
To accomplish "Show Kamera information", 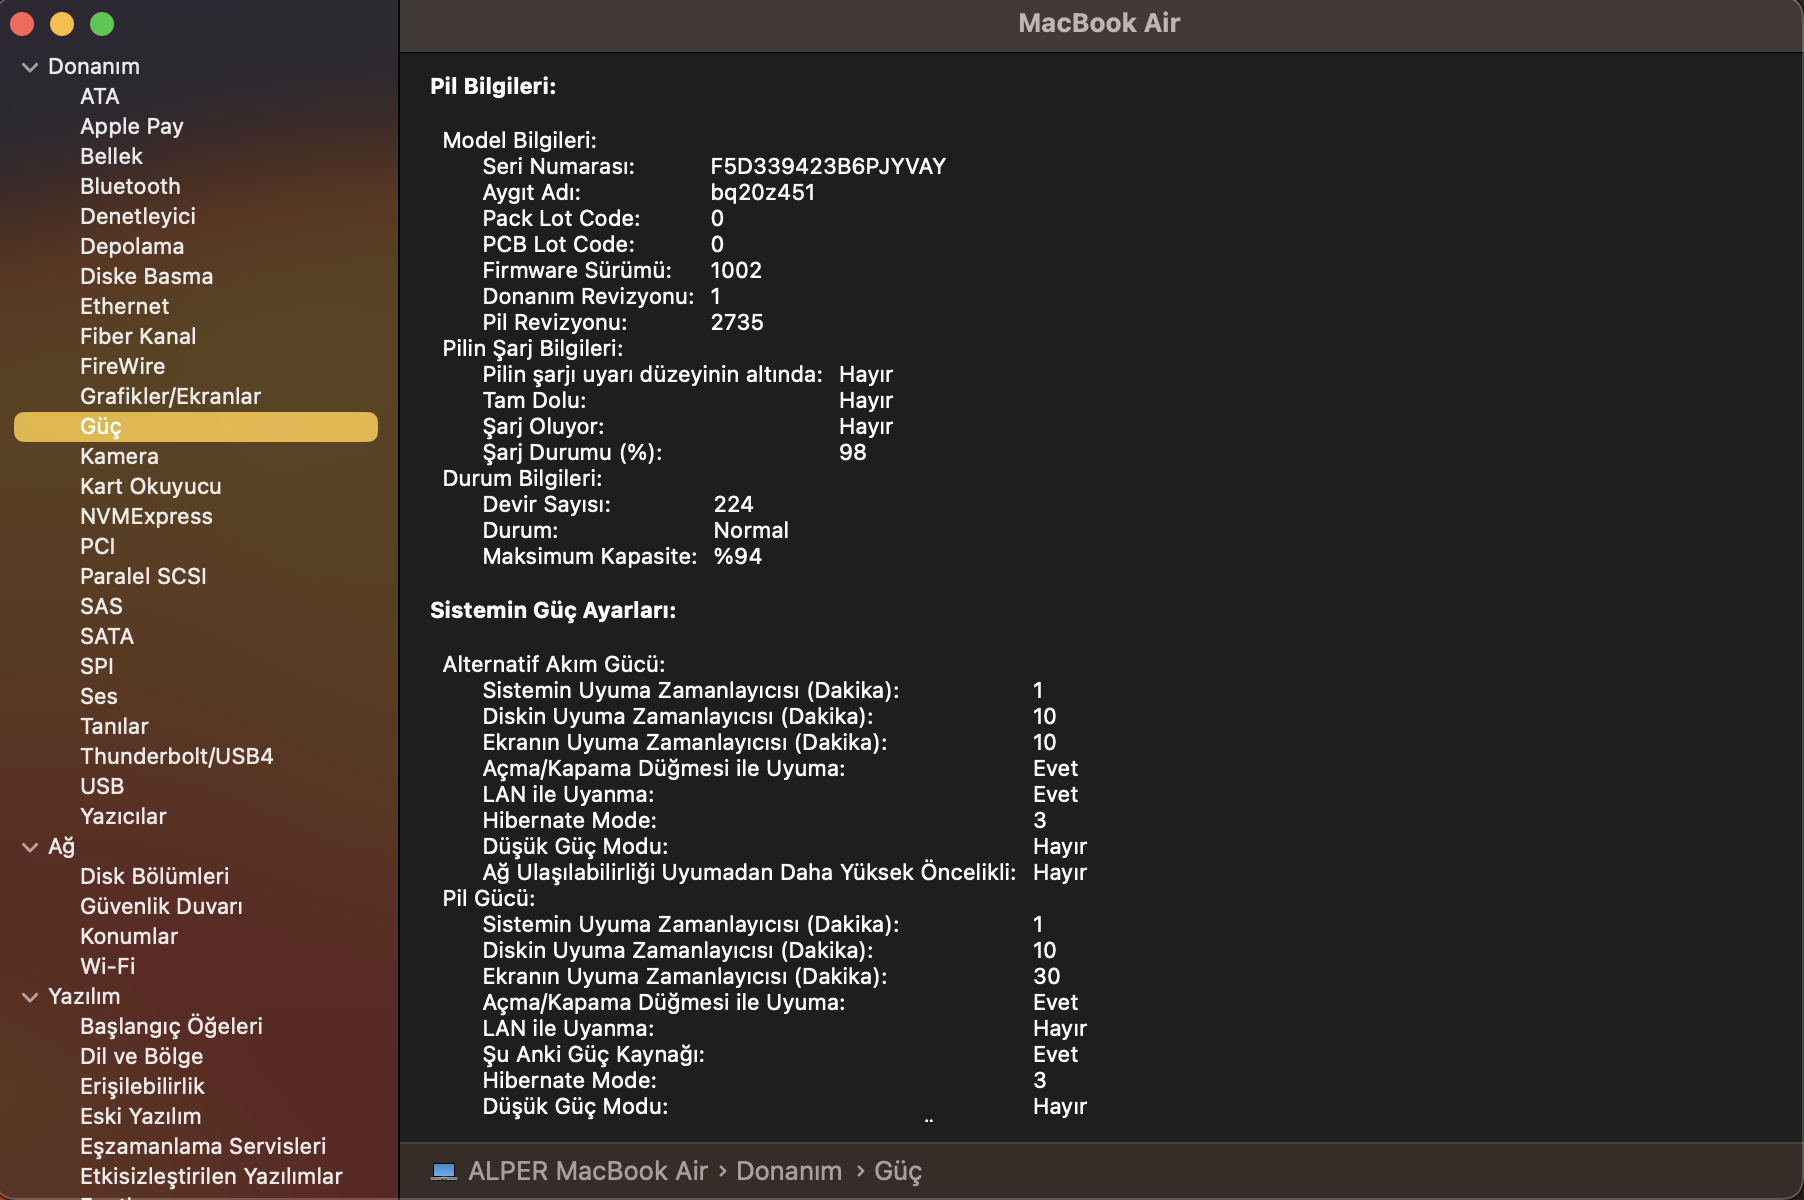I will [119, 457].
